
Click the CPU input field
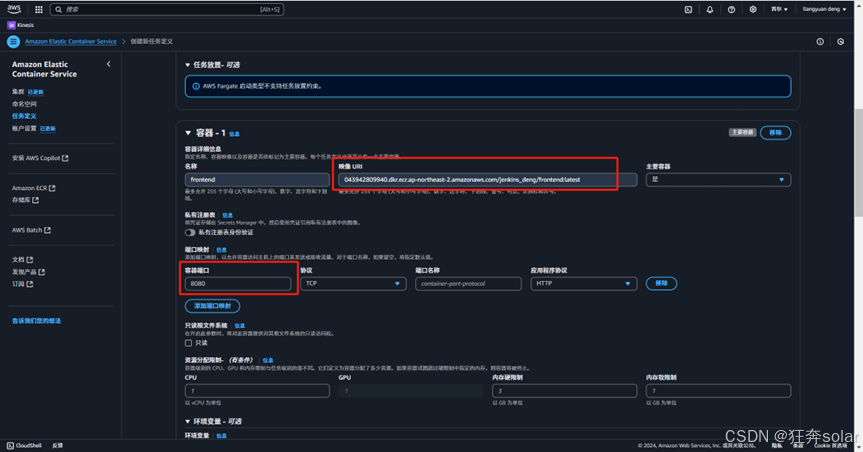[x=257, y=391]
